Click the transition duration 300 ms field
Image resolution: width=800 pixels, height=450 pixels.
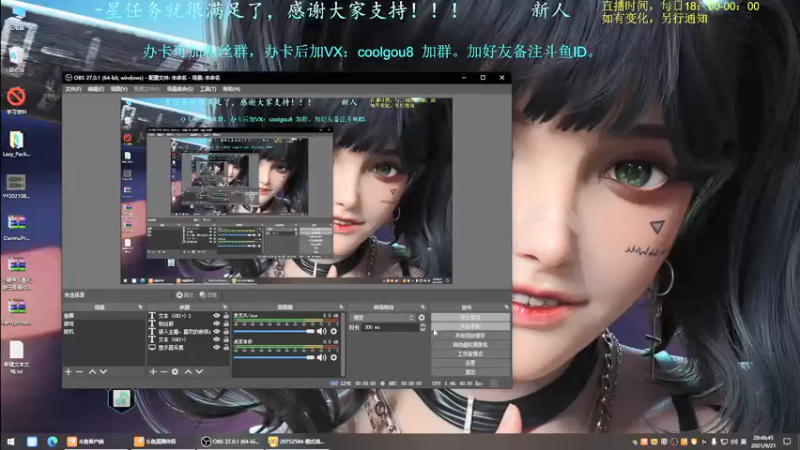coord(390,327)
